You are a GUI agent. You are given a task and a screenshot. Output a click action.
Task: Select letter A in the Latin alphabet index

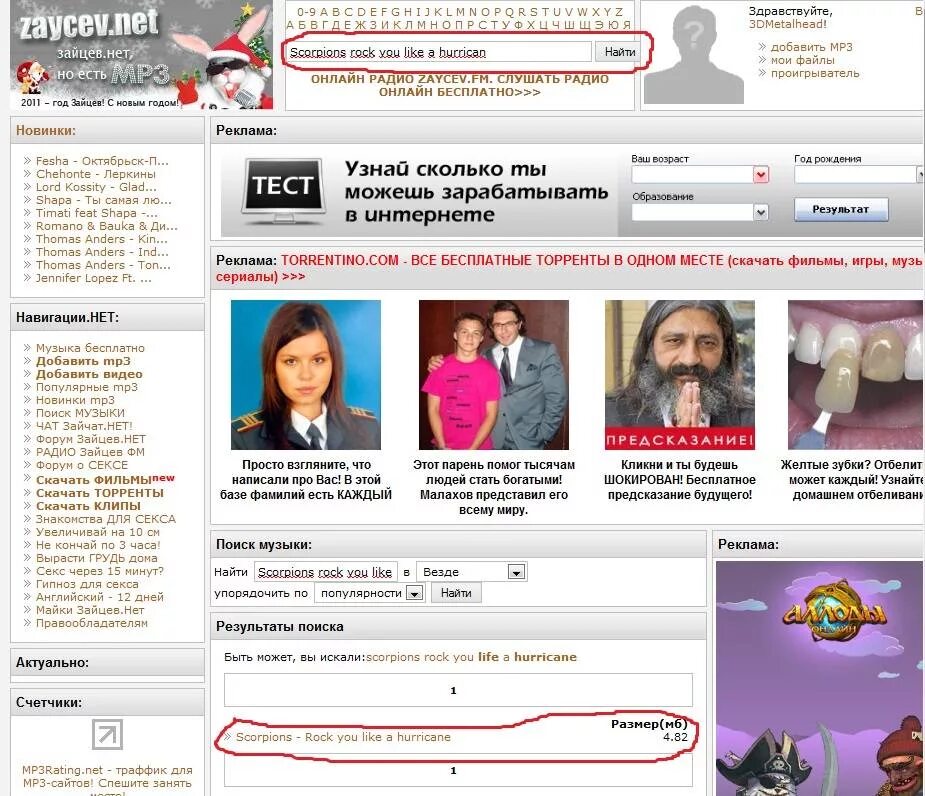coord(323,12)
